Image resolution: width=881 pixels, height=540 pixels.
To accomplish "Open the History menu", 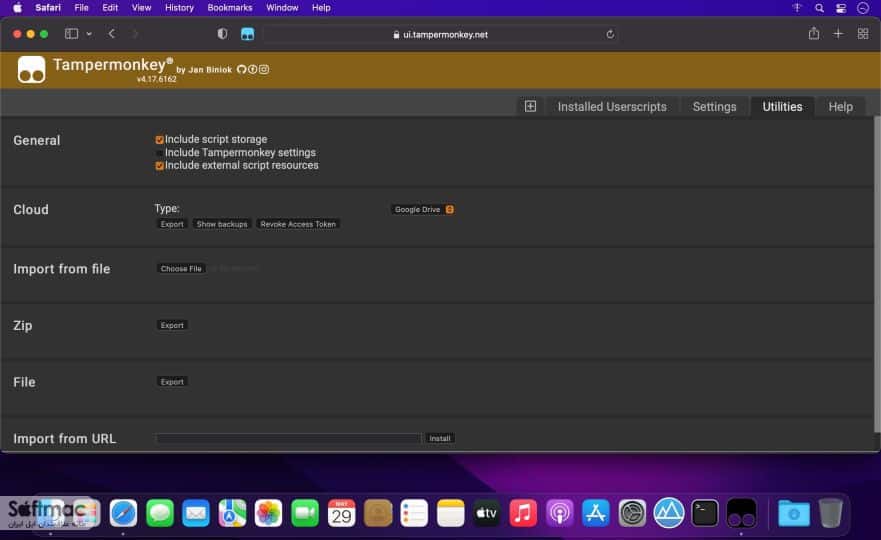I will (179, 8).
